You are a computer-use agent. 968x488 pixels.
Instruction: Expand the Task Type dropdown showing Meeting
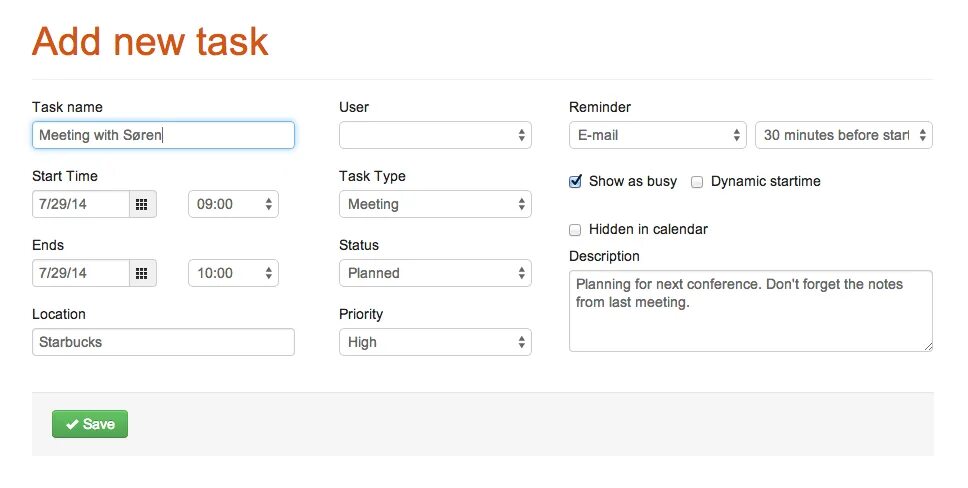coord(435,204)
